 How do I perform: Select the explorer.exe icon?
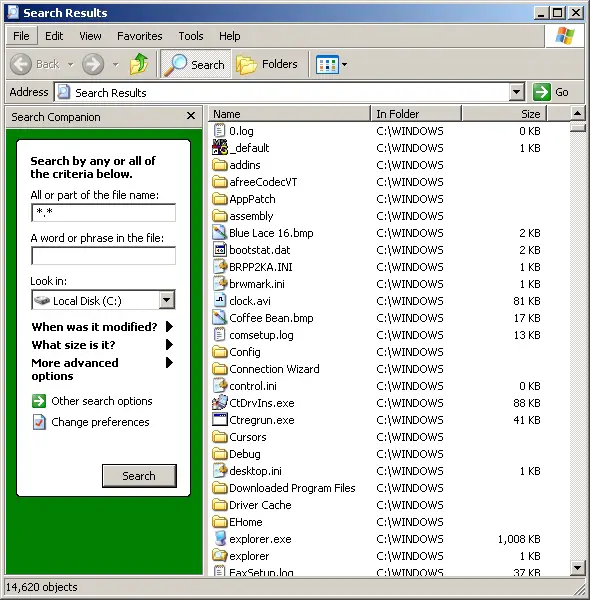(220, 539)
